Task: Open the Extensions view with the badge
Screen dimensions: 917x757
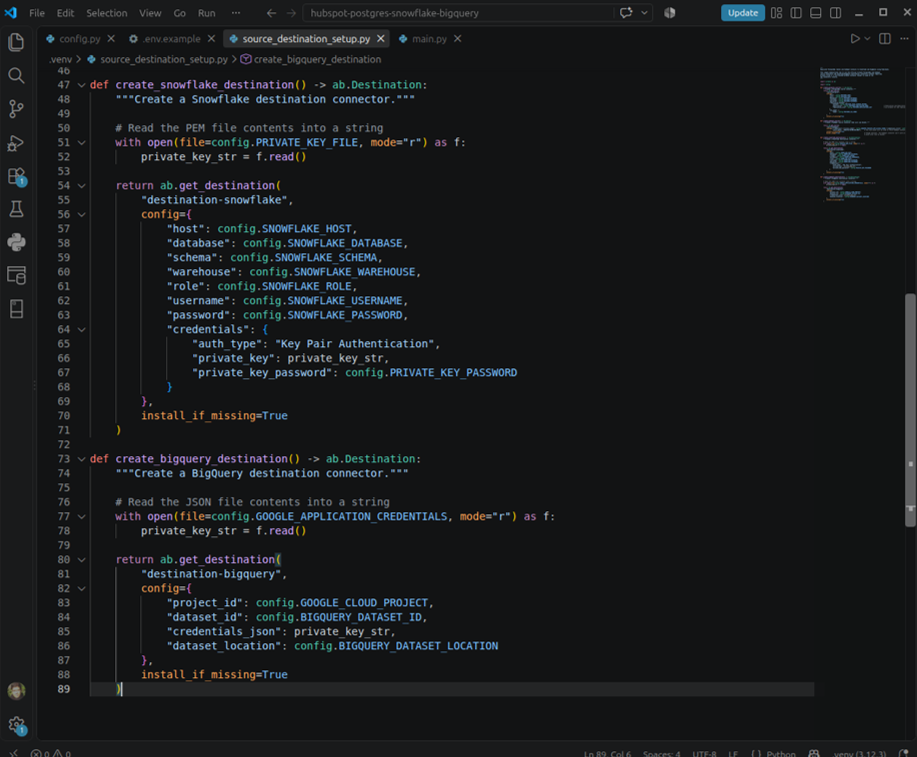Action: coord(16,176)
